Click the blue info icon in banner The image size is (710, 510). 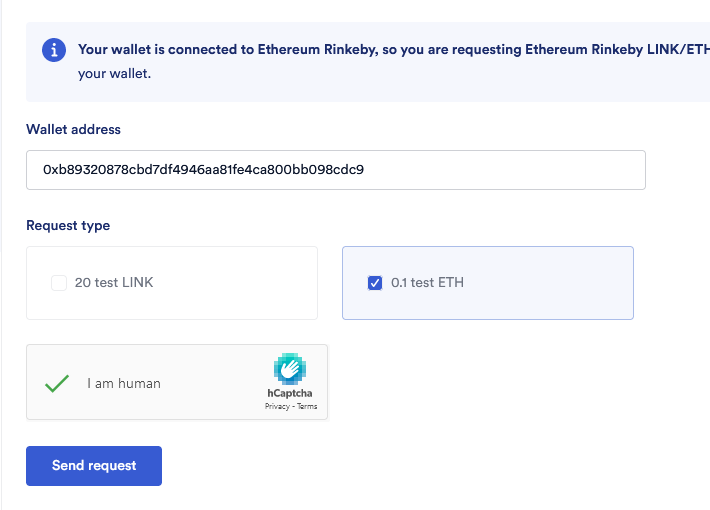point(54,50)
